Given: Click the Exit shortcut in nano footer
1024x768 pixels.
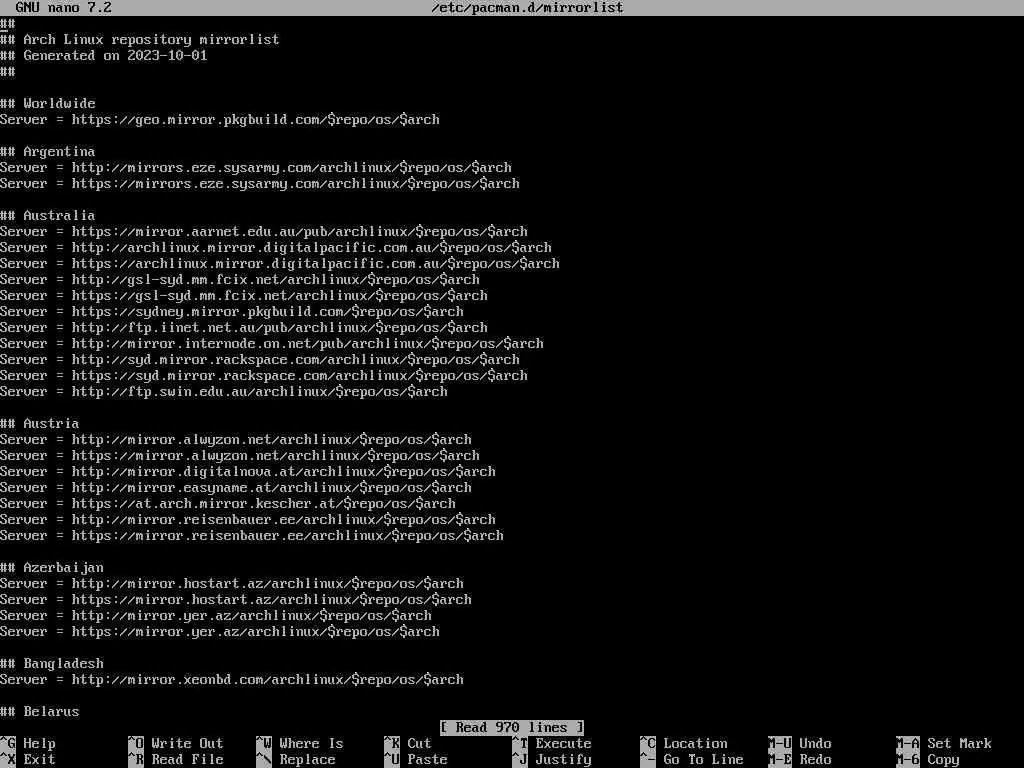Looking at the screenshot, I should (28, 760).
